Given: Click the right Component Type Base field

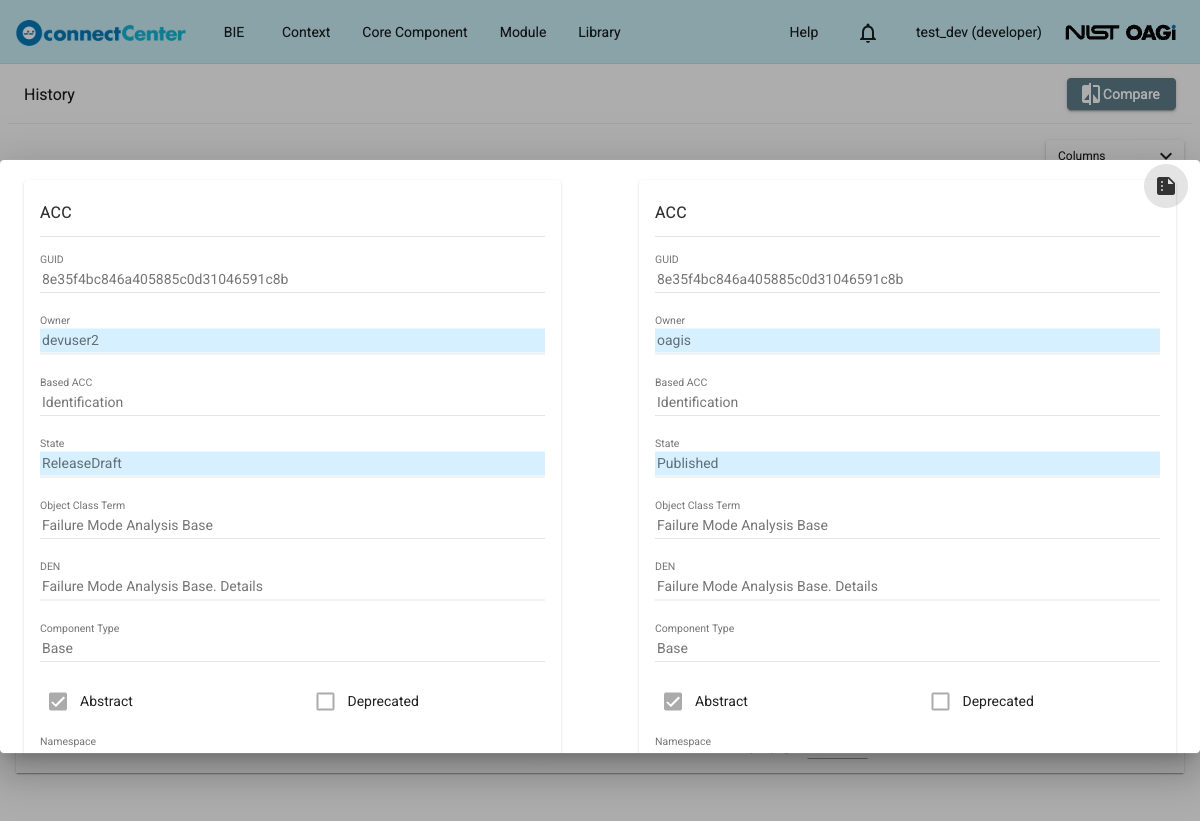Looking at the screenshot, I should point(907,649).
